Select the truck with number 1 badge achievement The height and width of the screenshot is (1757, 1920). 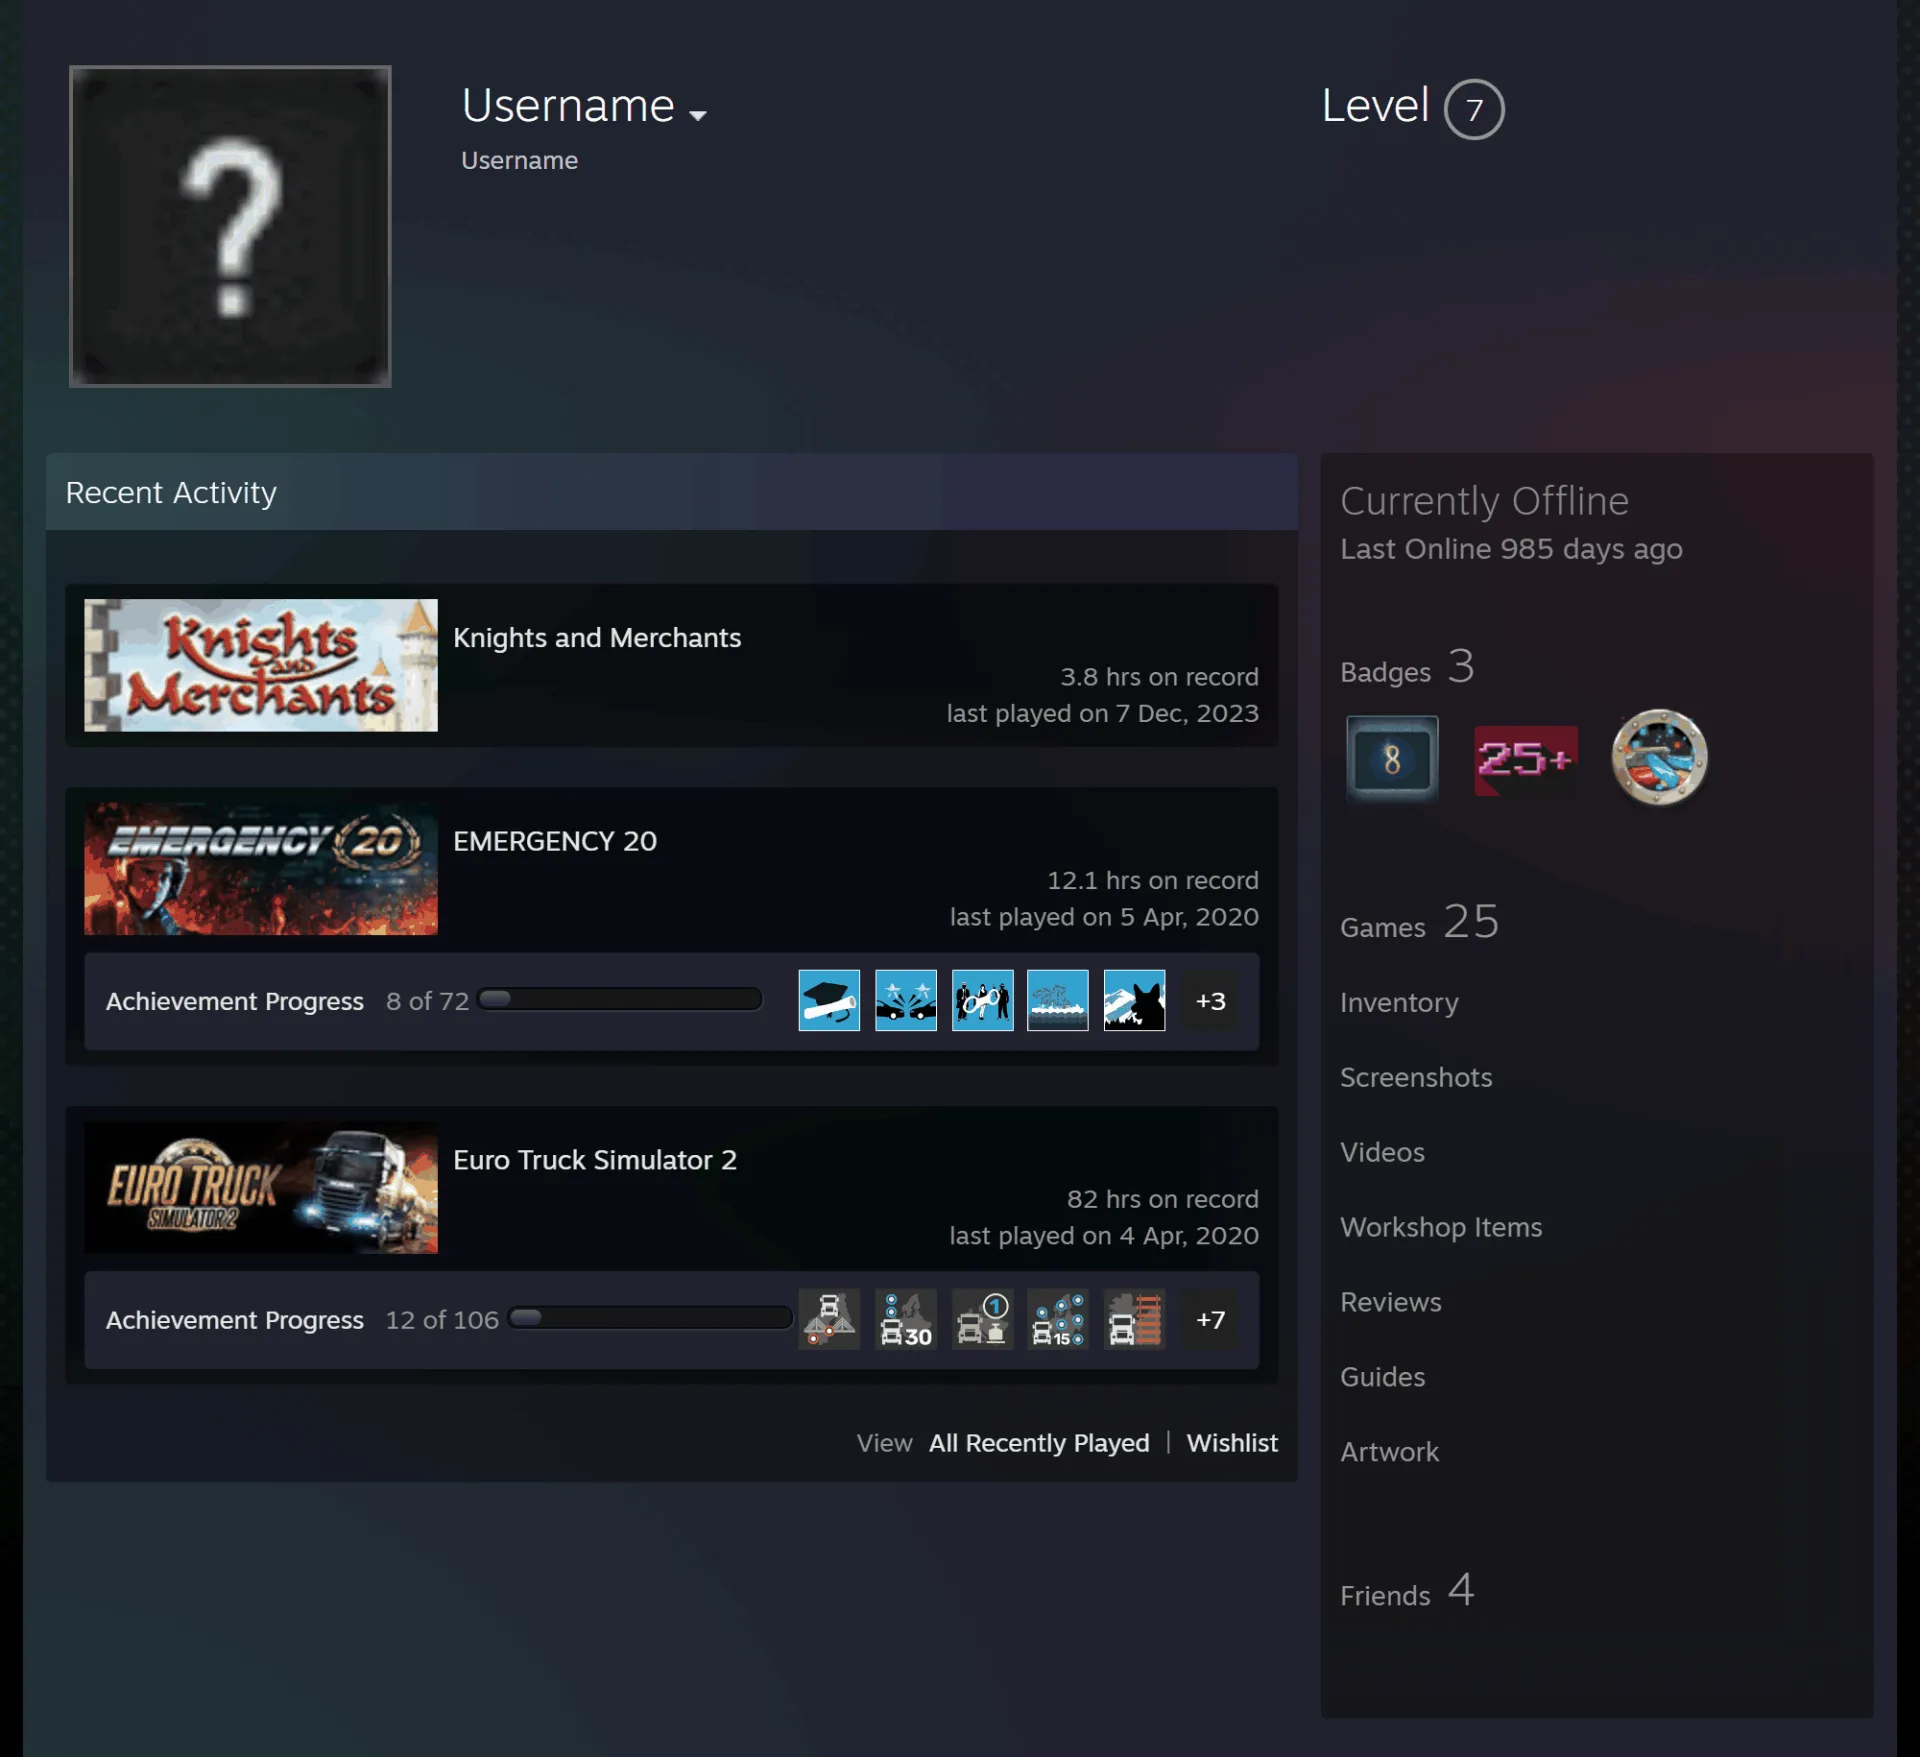(982, 1319)
